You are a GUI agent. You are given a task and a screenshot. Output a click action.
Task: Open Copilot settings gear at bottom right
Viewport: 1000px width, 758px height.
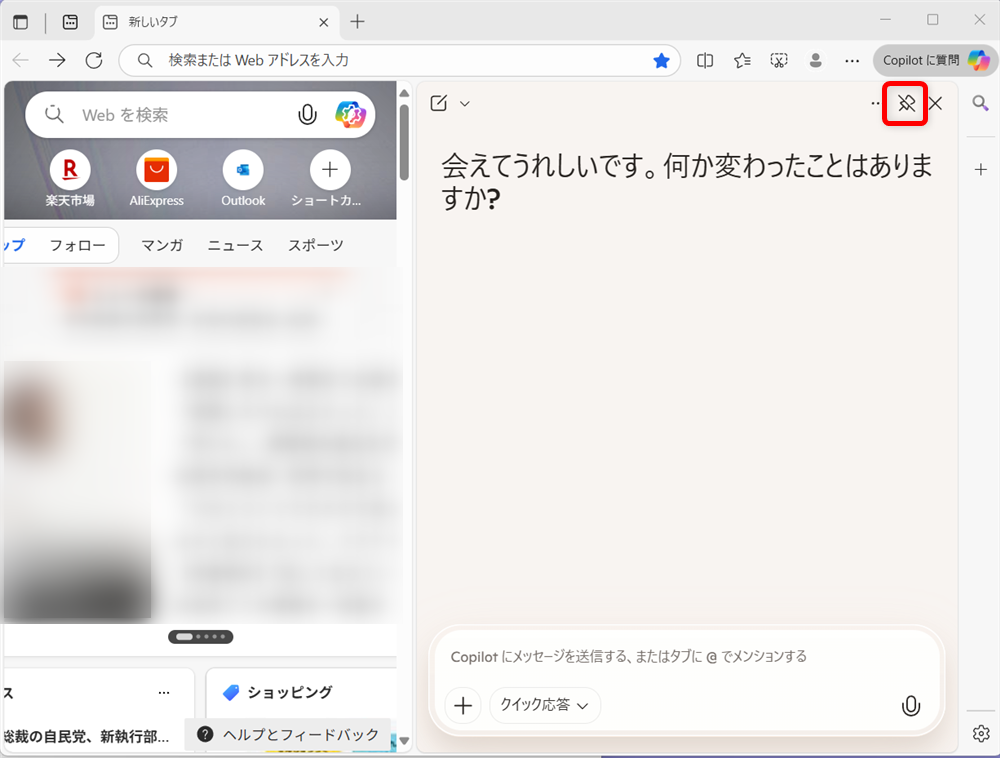point(981,733)
